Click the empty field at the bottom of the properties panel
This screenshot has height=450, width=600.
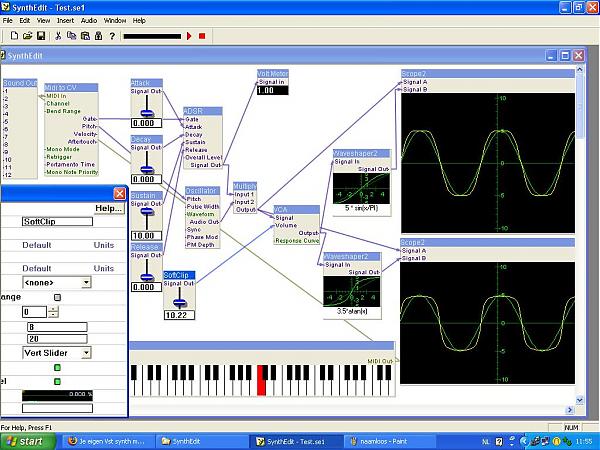pos(57,408)
